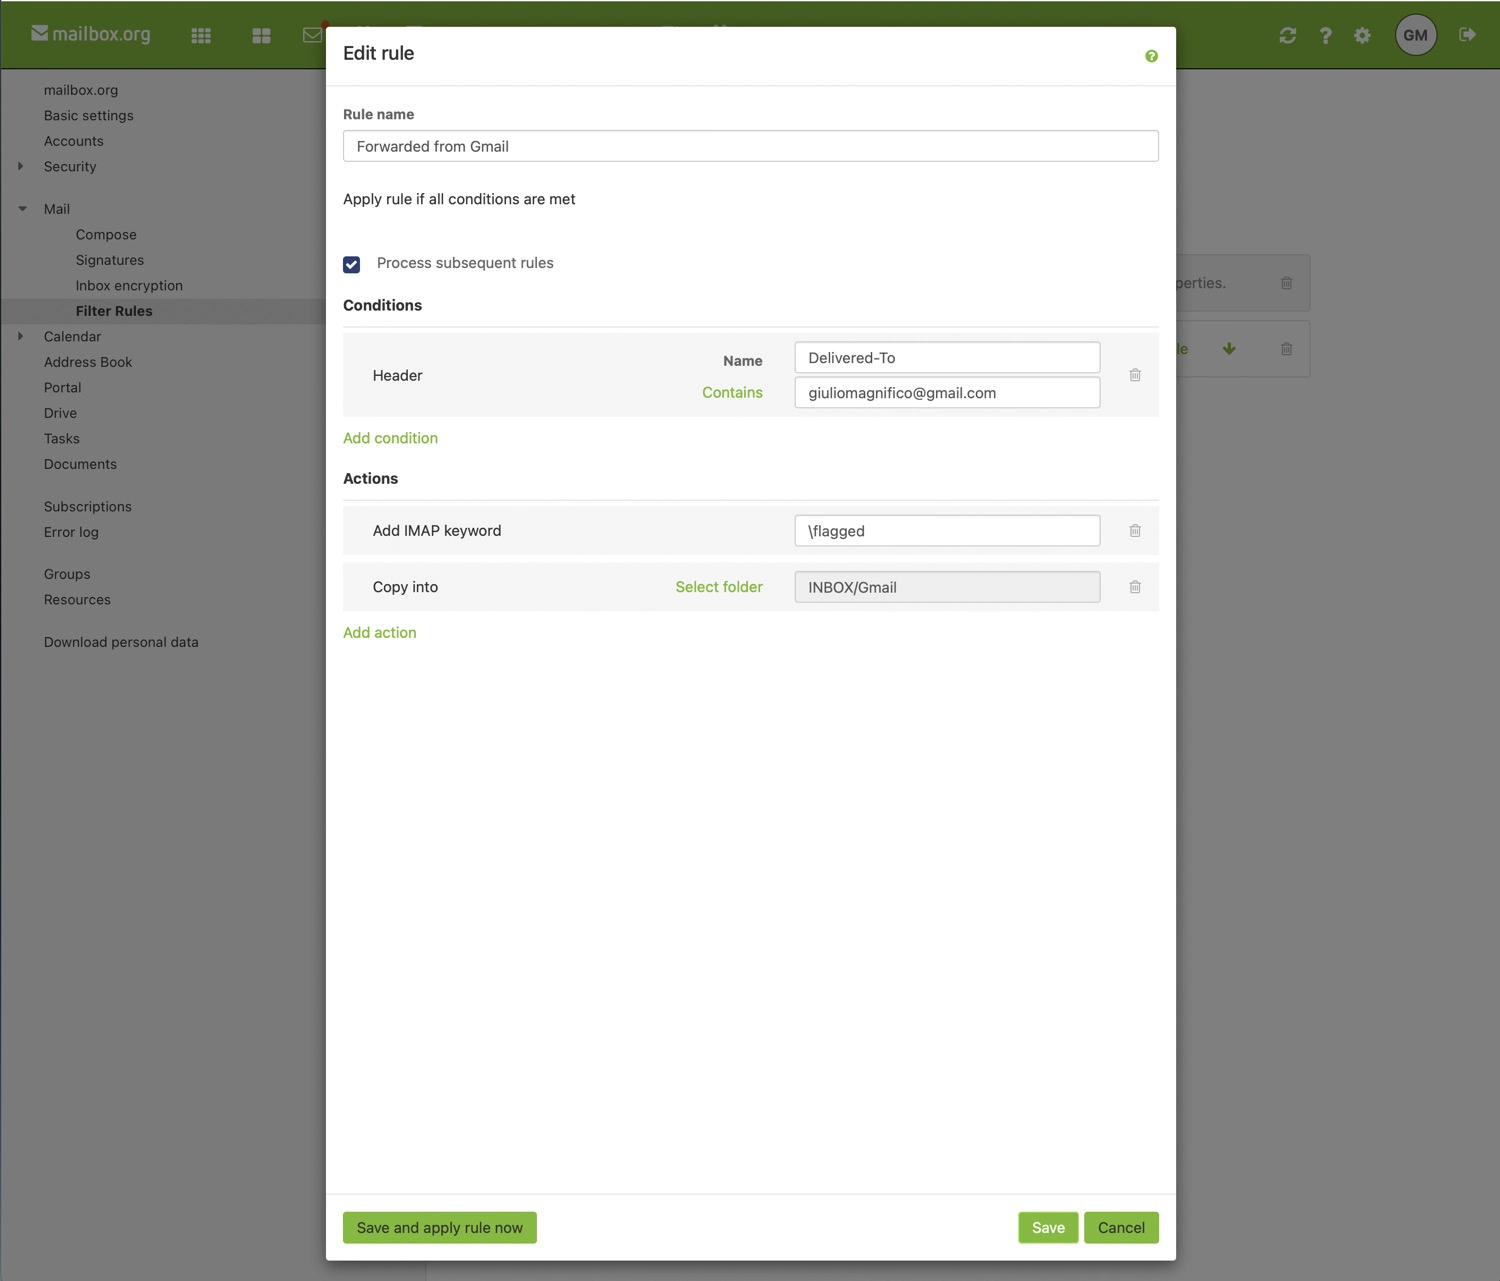Select Filter Rules in sidebar
Viewport: 1500px width, 1281px height.
(114, 311)
